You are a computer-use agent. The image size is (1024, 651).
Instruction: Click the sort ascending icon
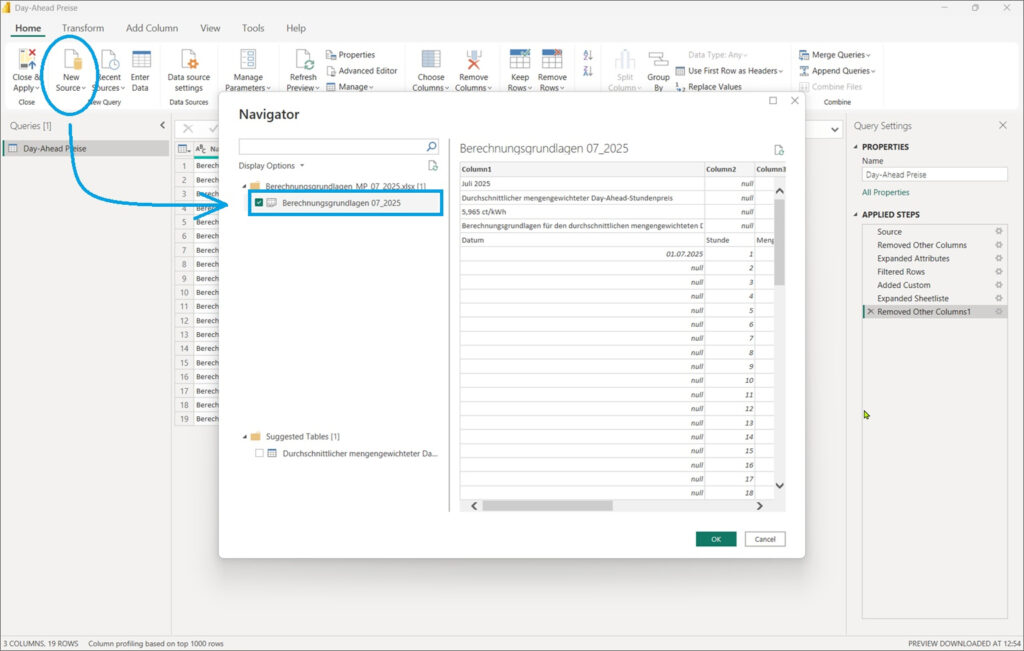[588, 56]
